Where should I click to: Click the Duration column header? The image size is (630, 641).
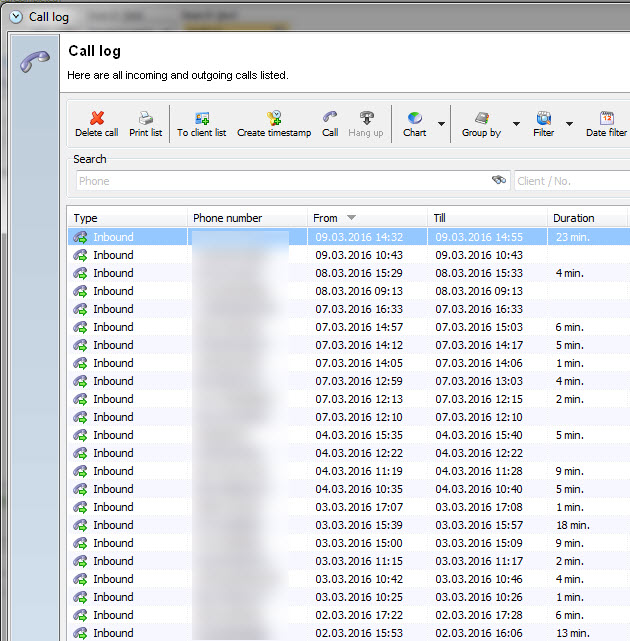[x=585, y=218]
